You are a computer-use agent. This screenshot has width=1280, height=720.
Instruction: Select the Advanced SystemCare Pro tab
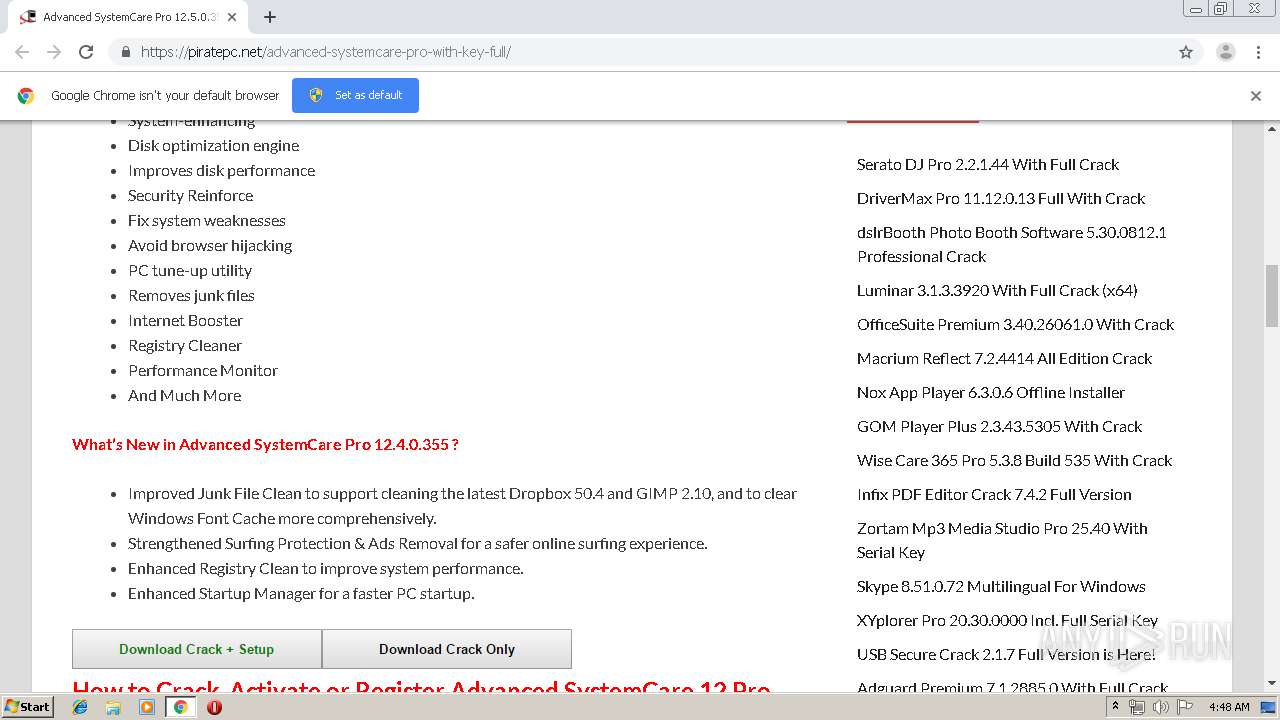click(129, 17)
